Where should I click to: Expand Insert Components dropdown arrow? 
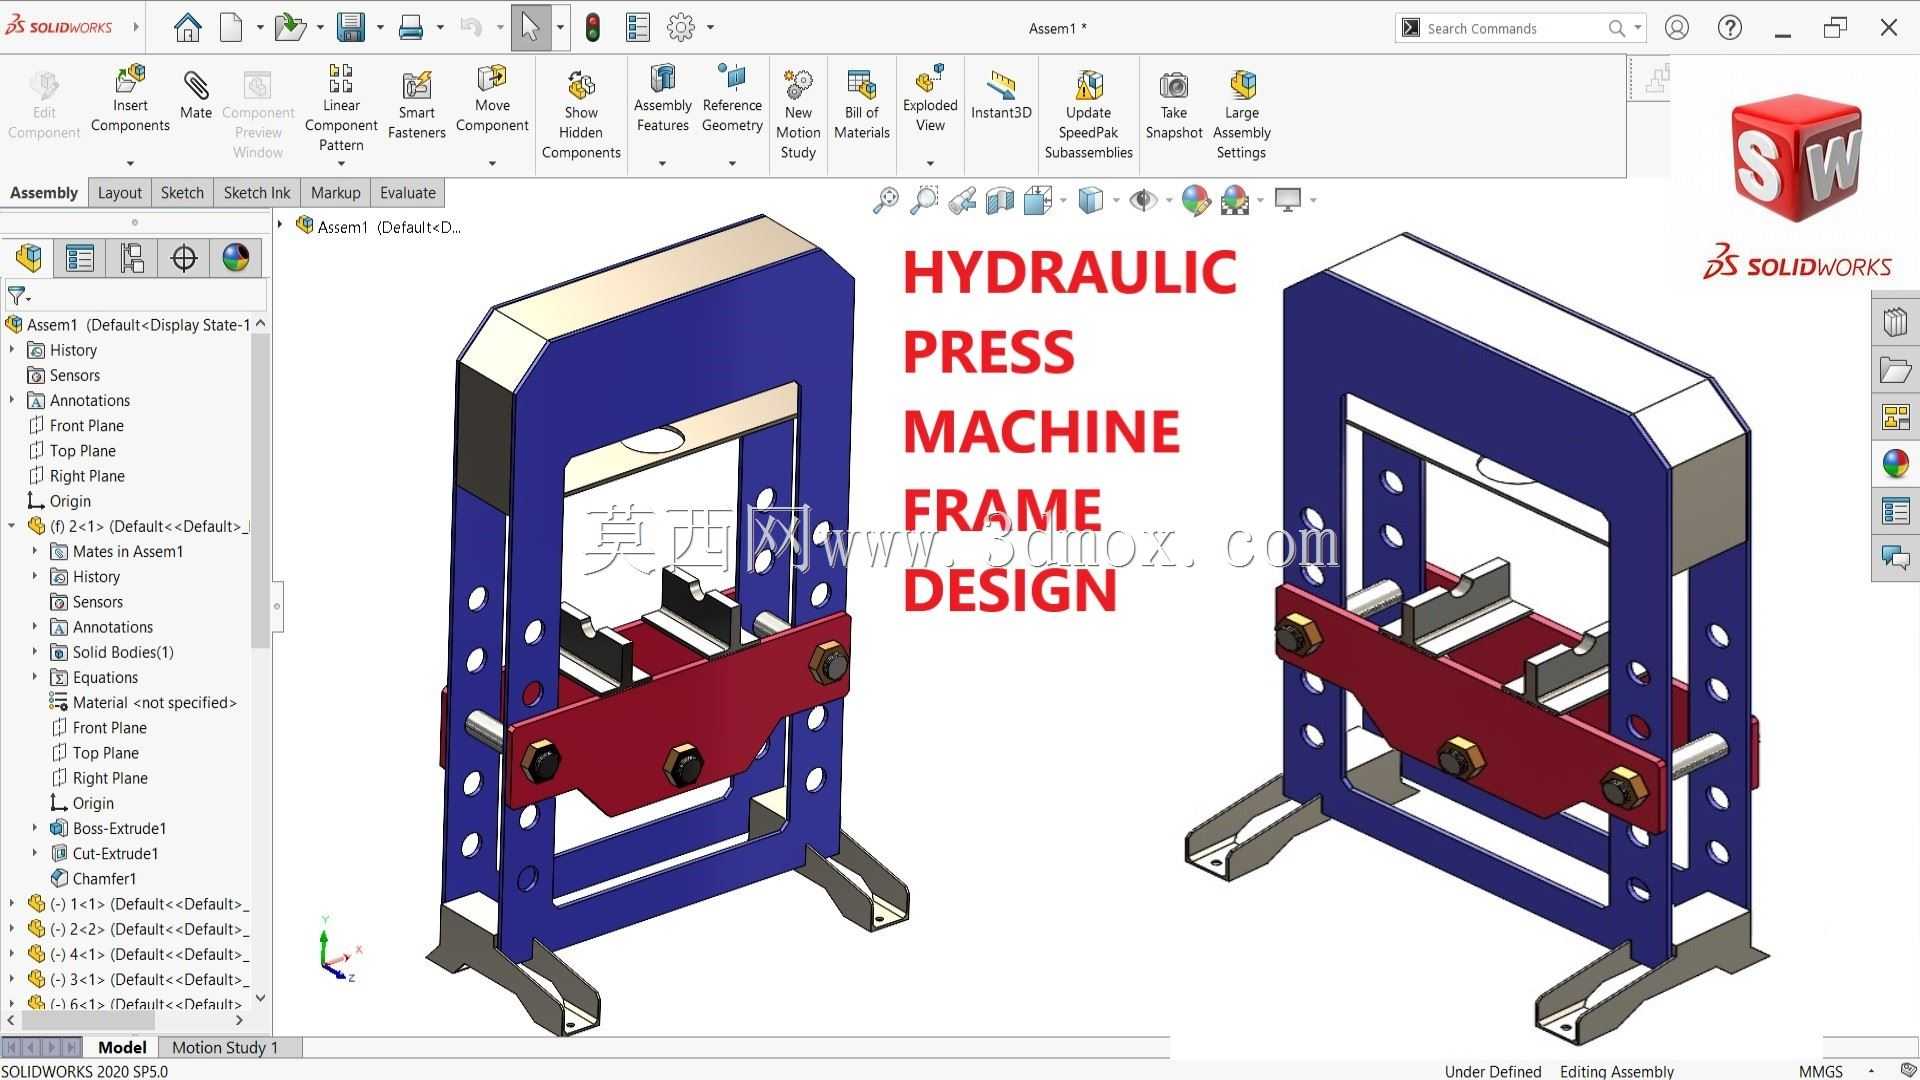coord(130,163)
